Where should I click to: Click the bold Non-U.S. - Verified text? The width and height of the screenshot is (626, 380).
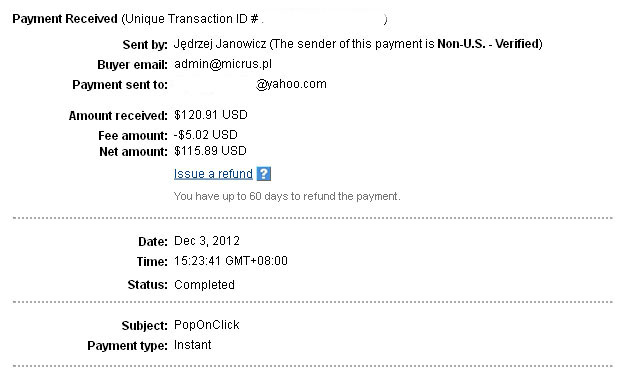[488, 44]
